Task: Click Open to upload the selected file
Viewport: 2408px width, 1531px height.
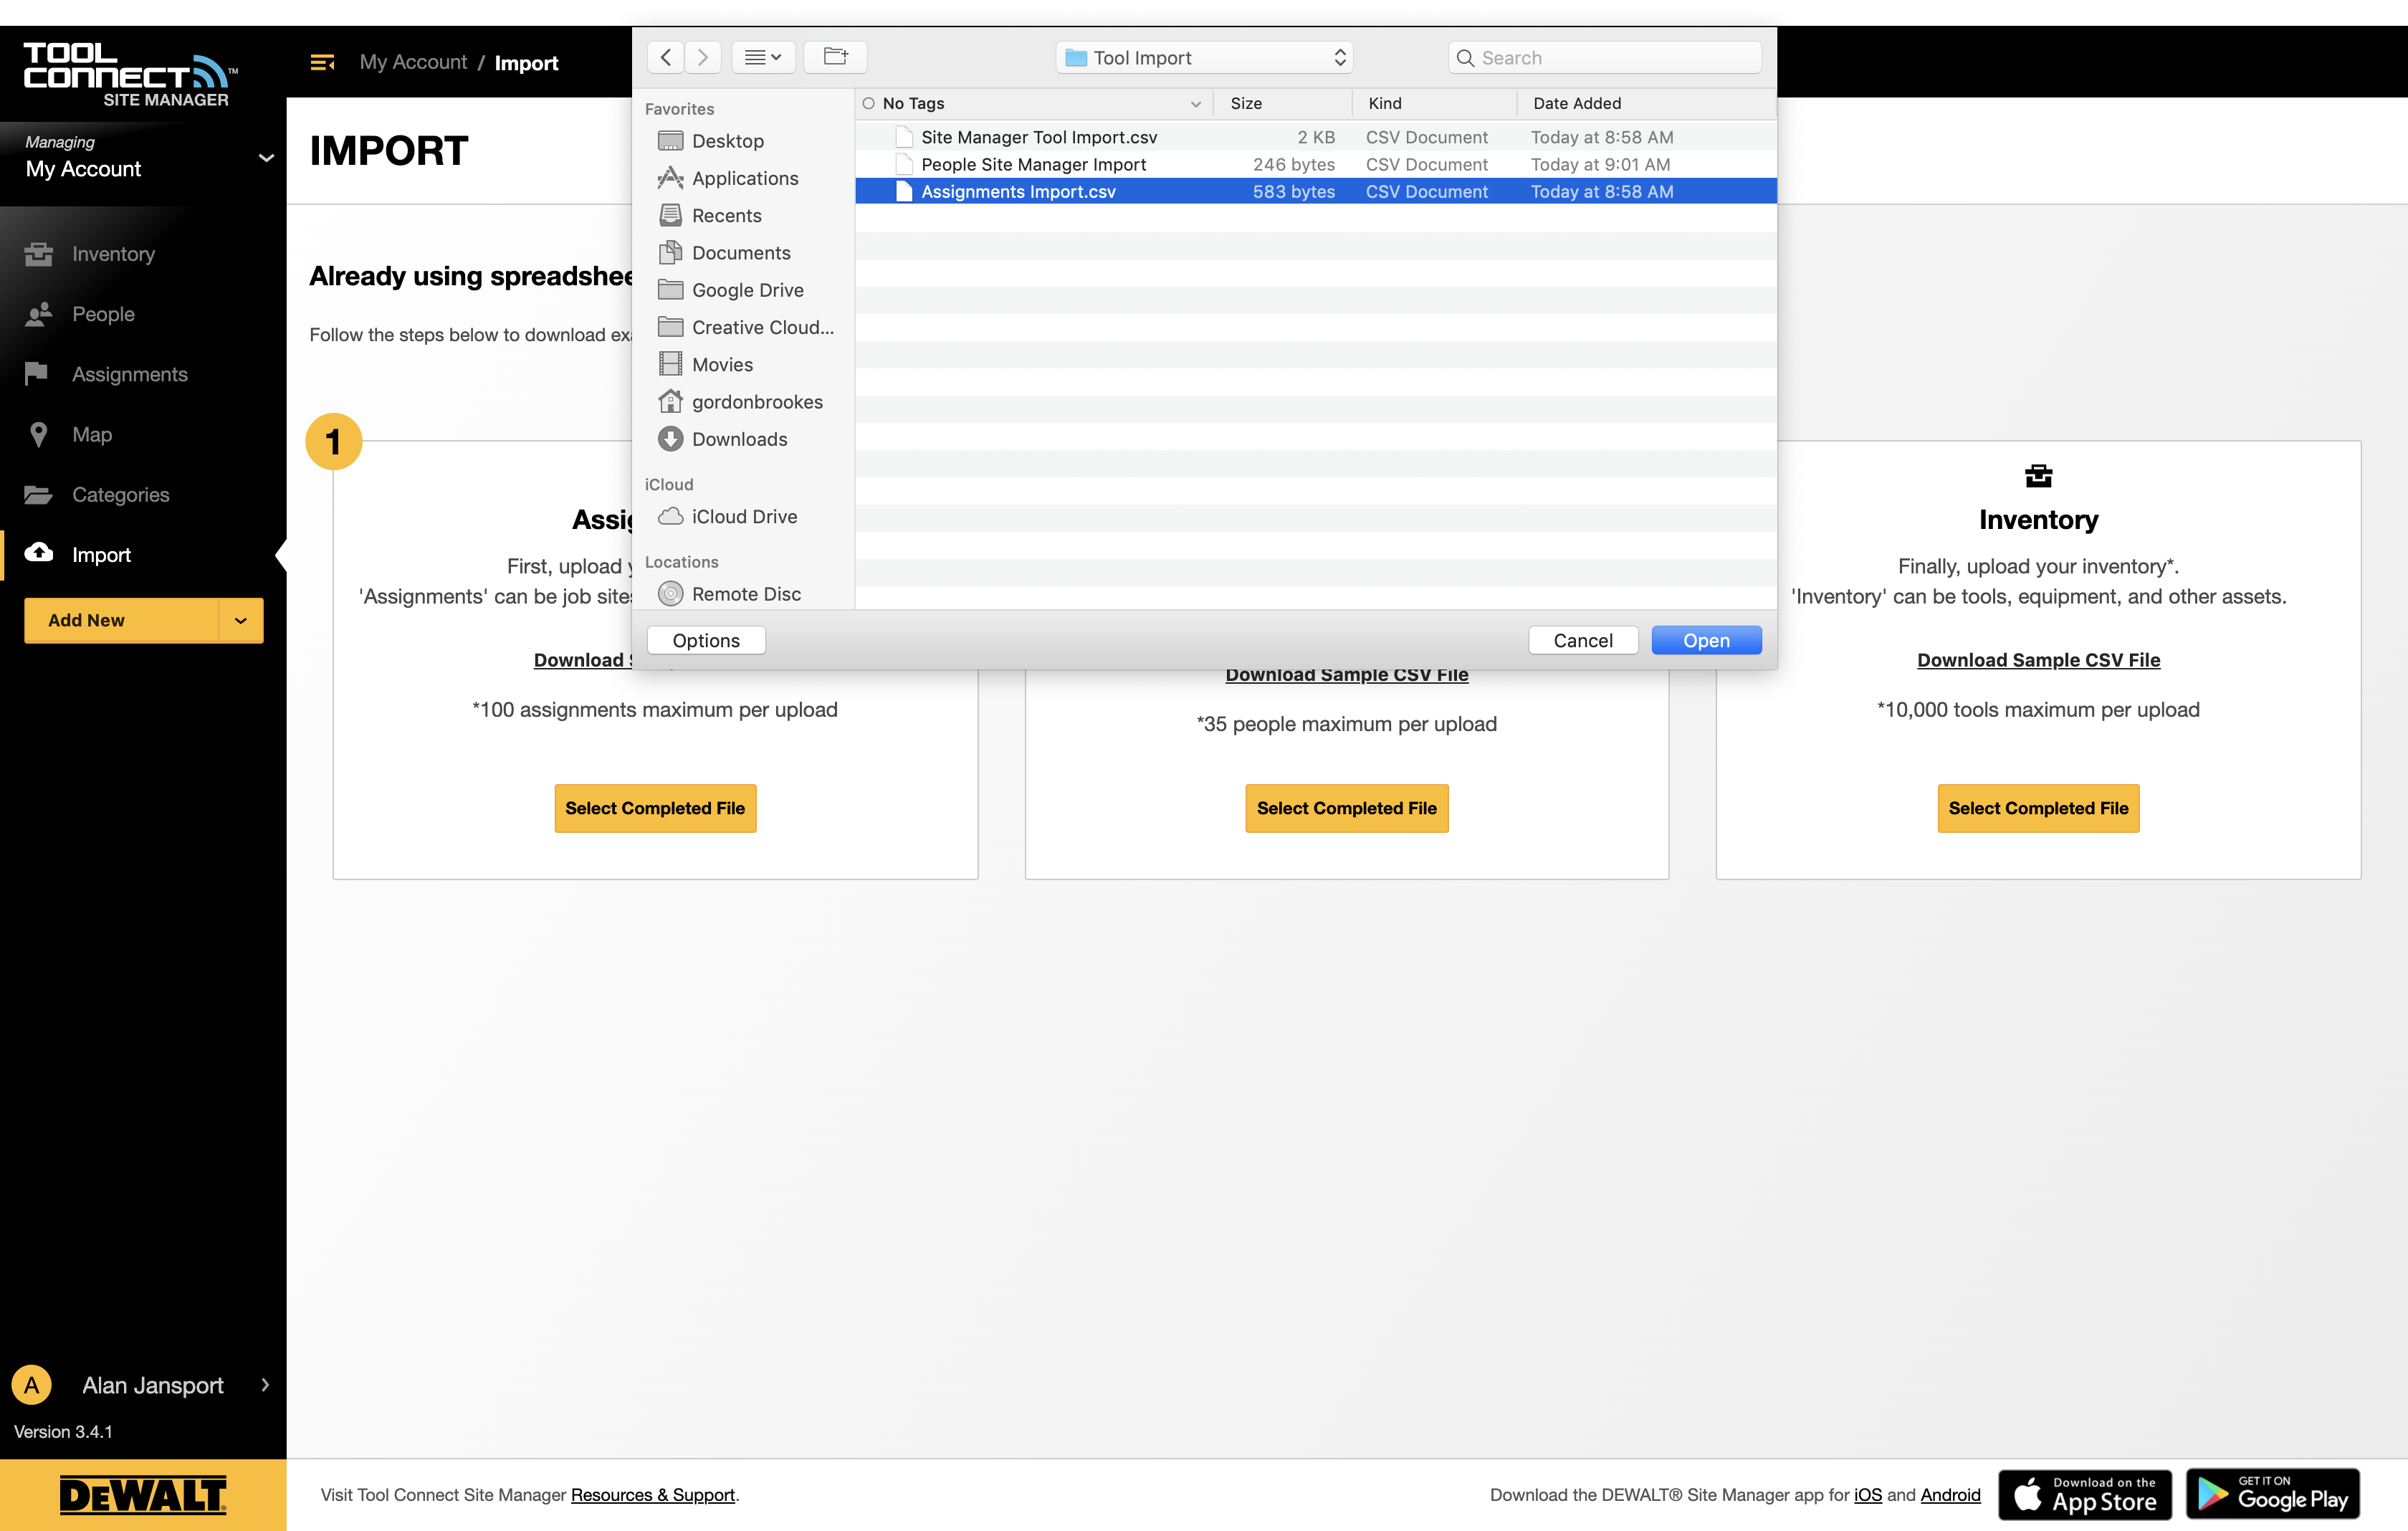Action: click(1706, 640)
